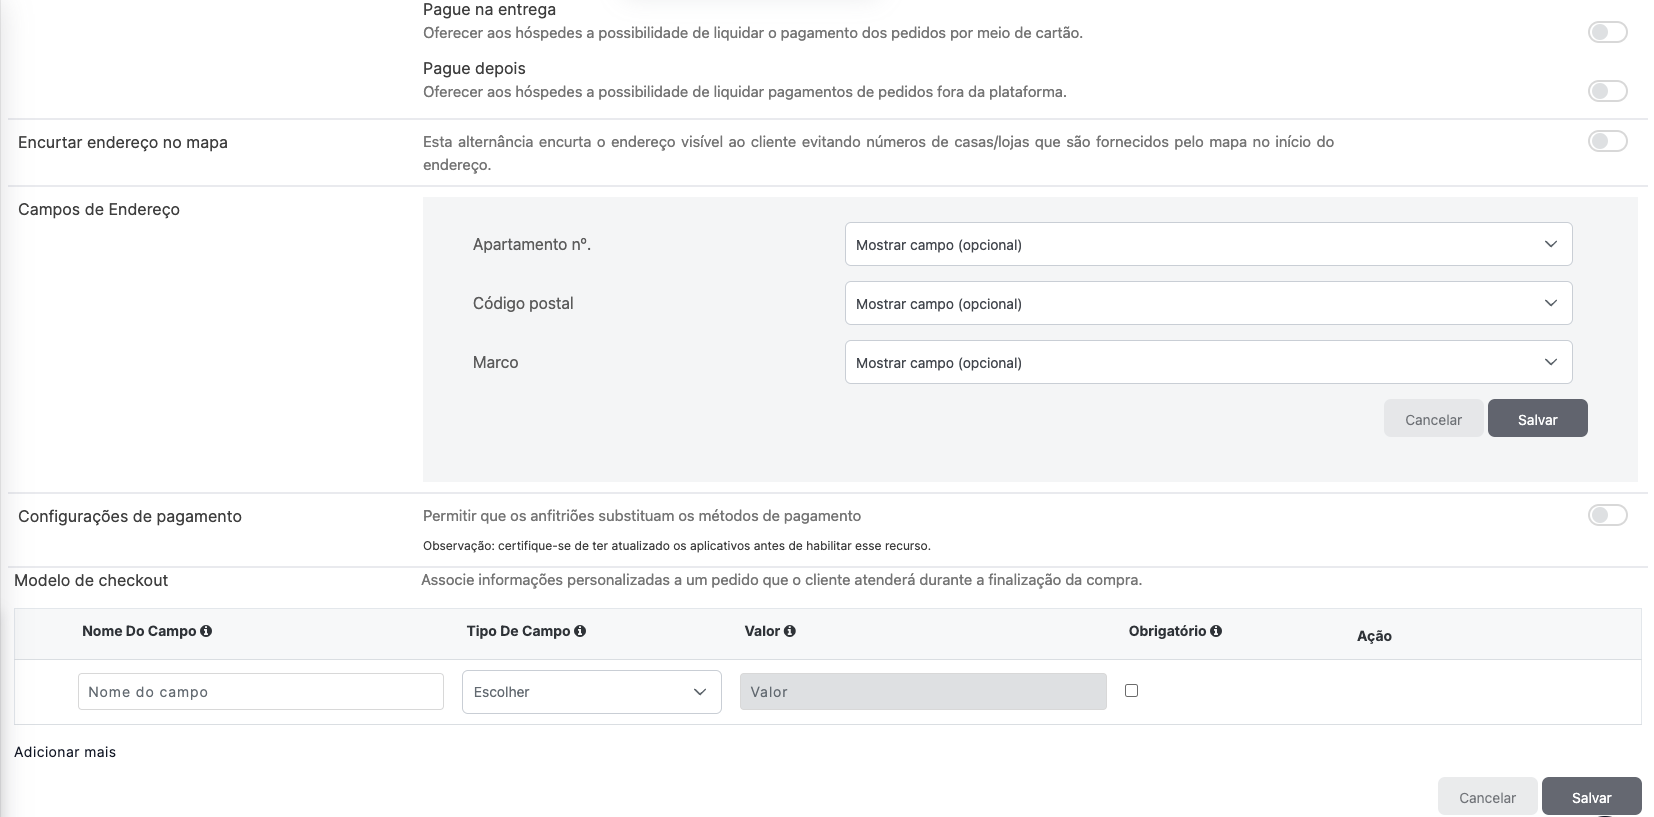
Task: Open the Apartamento nº. dropdown
Action: [x=1208, y=245]
